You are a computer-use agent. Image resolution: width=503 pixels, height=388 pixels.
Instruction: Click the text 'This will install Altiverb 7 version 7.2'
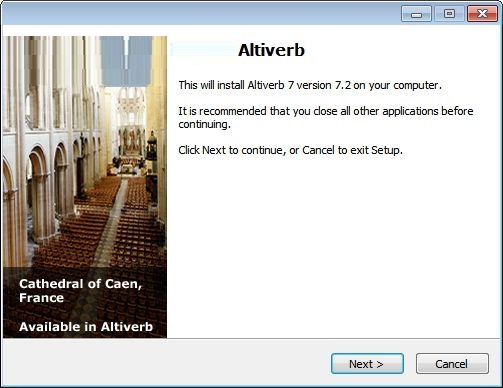coord(265,85)
